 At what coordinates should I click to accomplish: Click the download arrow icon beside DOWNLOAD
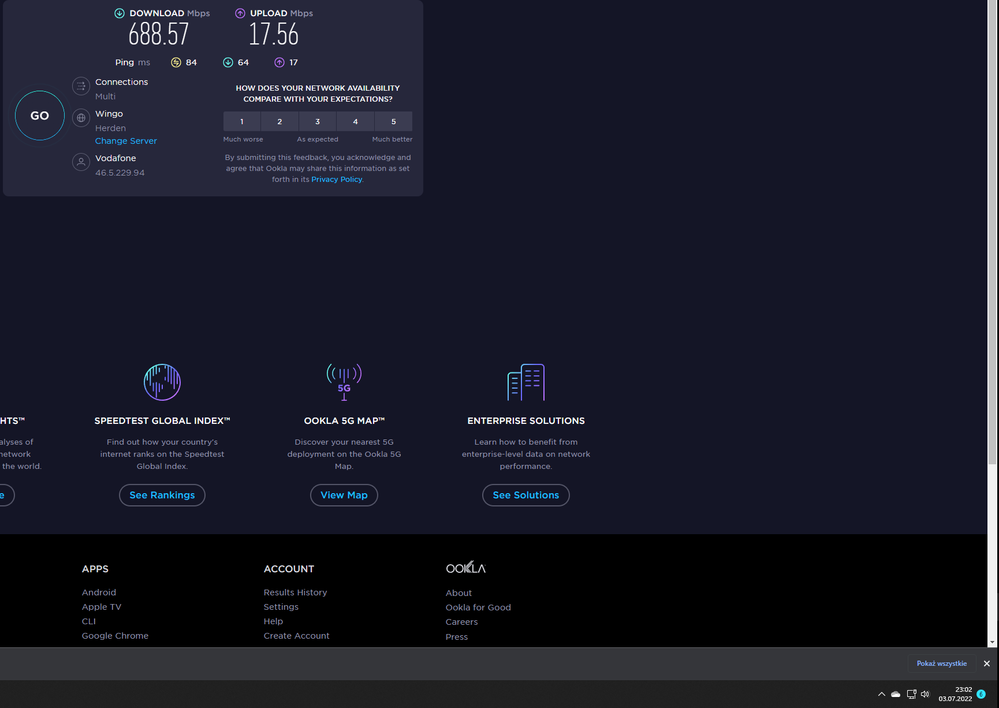(x=119, y=13)
